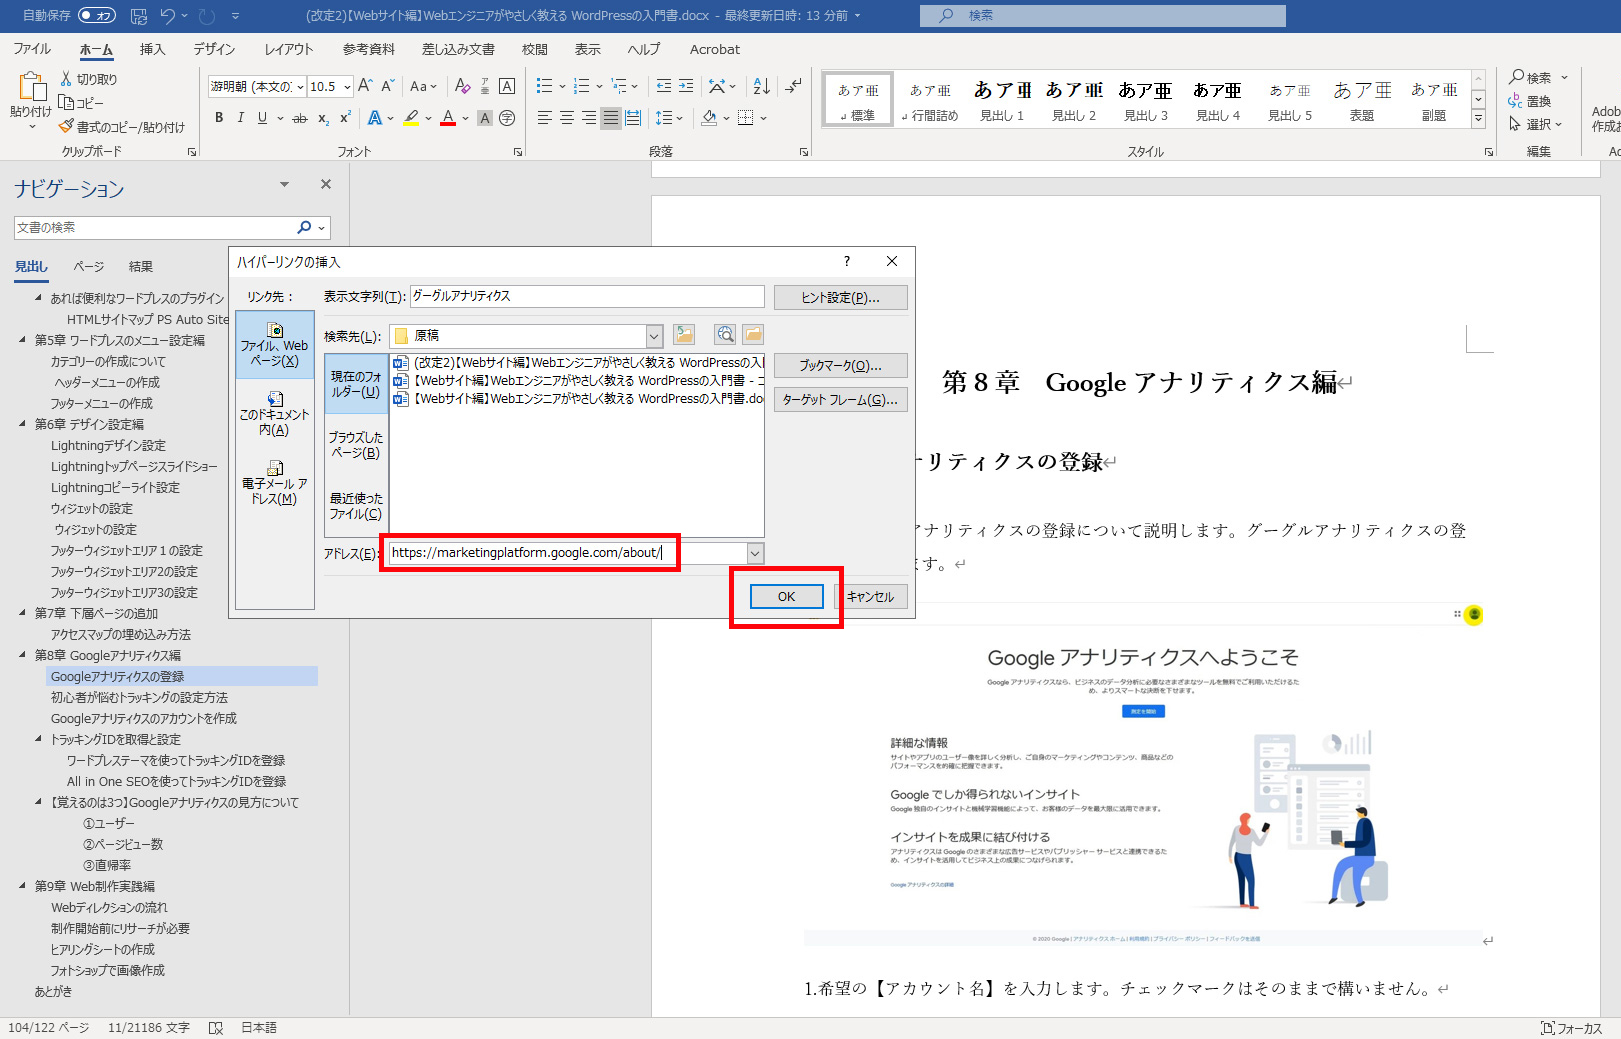Align text left
The height and width of the screenshot is (1039, 1621).
click(544, 118)
